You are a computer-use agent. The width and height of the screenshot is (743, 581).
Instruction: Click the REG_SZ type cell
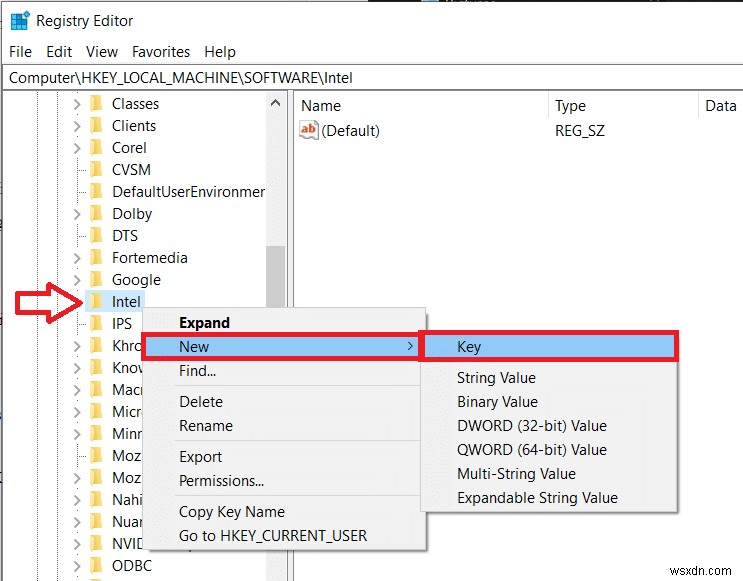tap(580, 131)
